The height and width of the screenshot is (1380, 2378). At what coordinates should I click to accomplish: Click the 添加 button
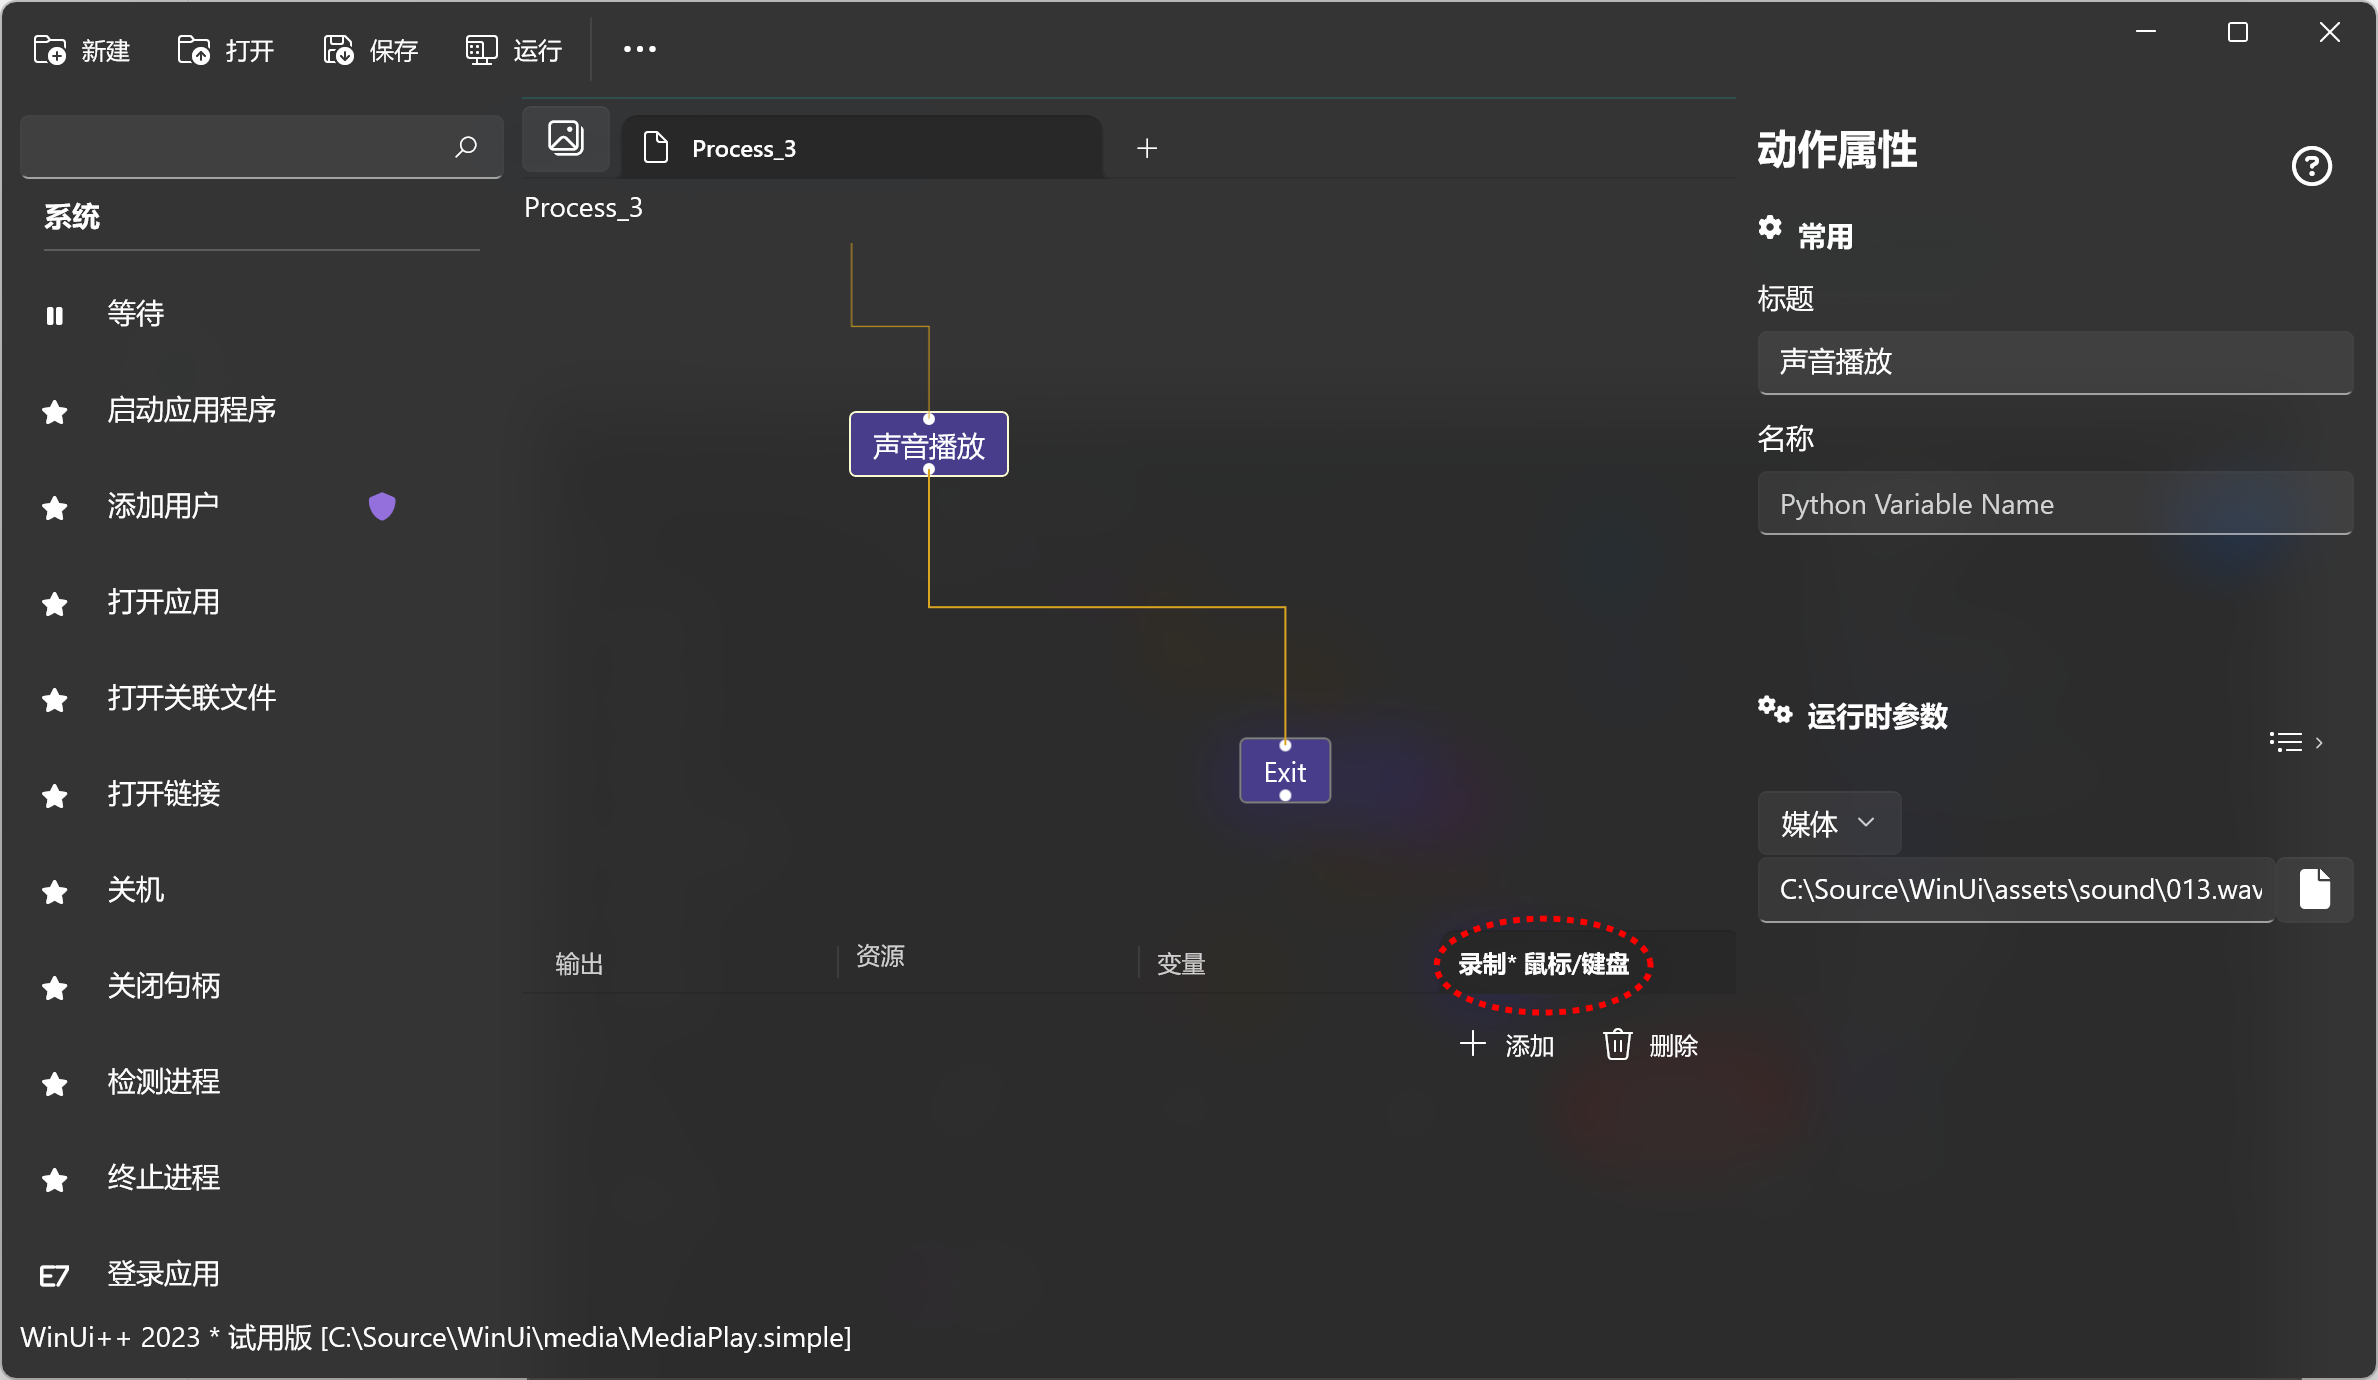(1507, 1045)
